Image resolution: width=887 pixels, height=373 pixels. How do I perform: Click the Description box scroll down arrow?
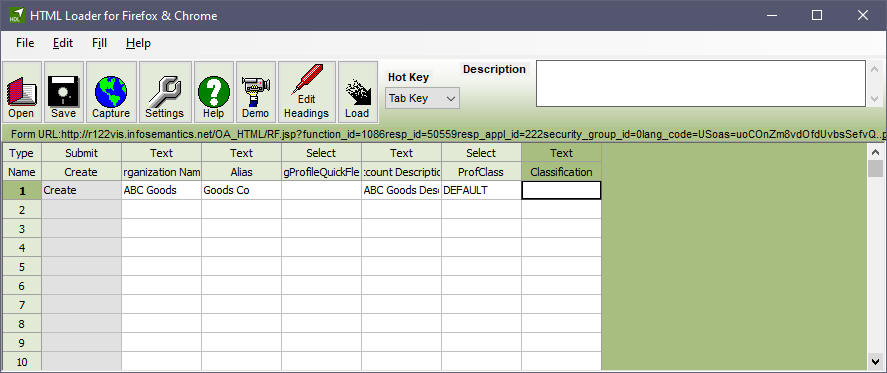[x=875, y=100]
